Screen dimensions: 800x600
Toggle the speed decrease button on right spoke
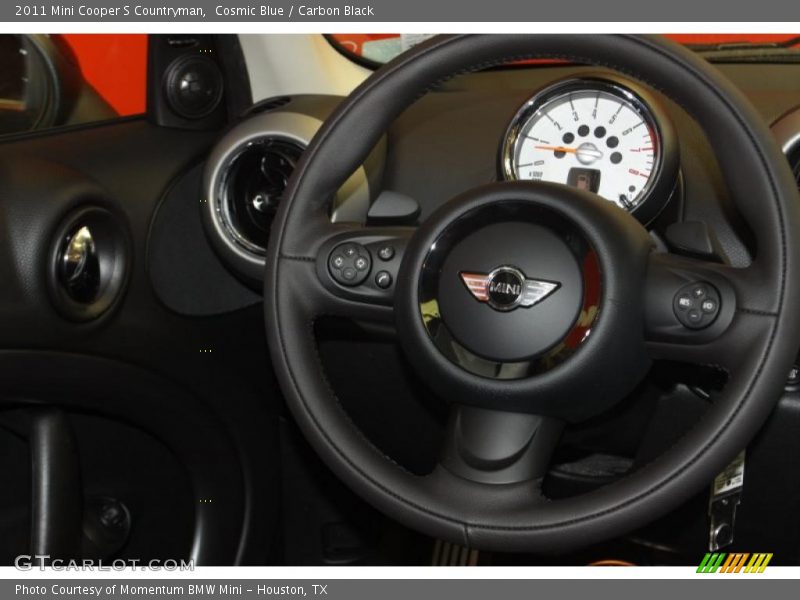pyautogui.click(x=694, y=316)
